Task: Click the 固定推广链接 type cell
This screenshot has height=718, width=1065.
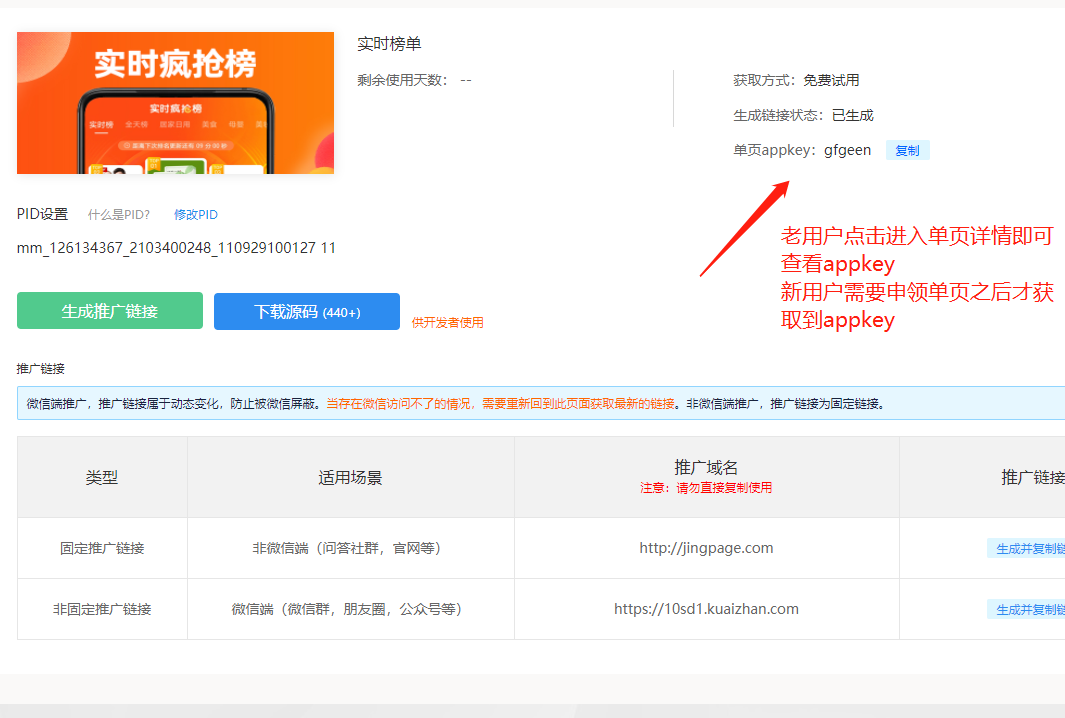Action: point(102,548)
